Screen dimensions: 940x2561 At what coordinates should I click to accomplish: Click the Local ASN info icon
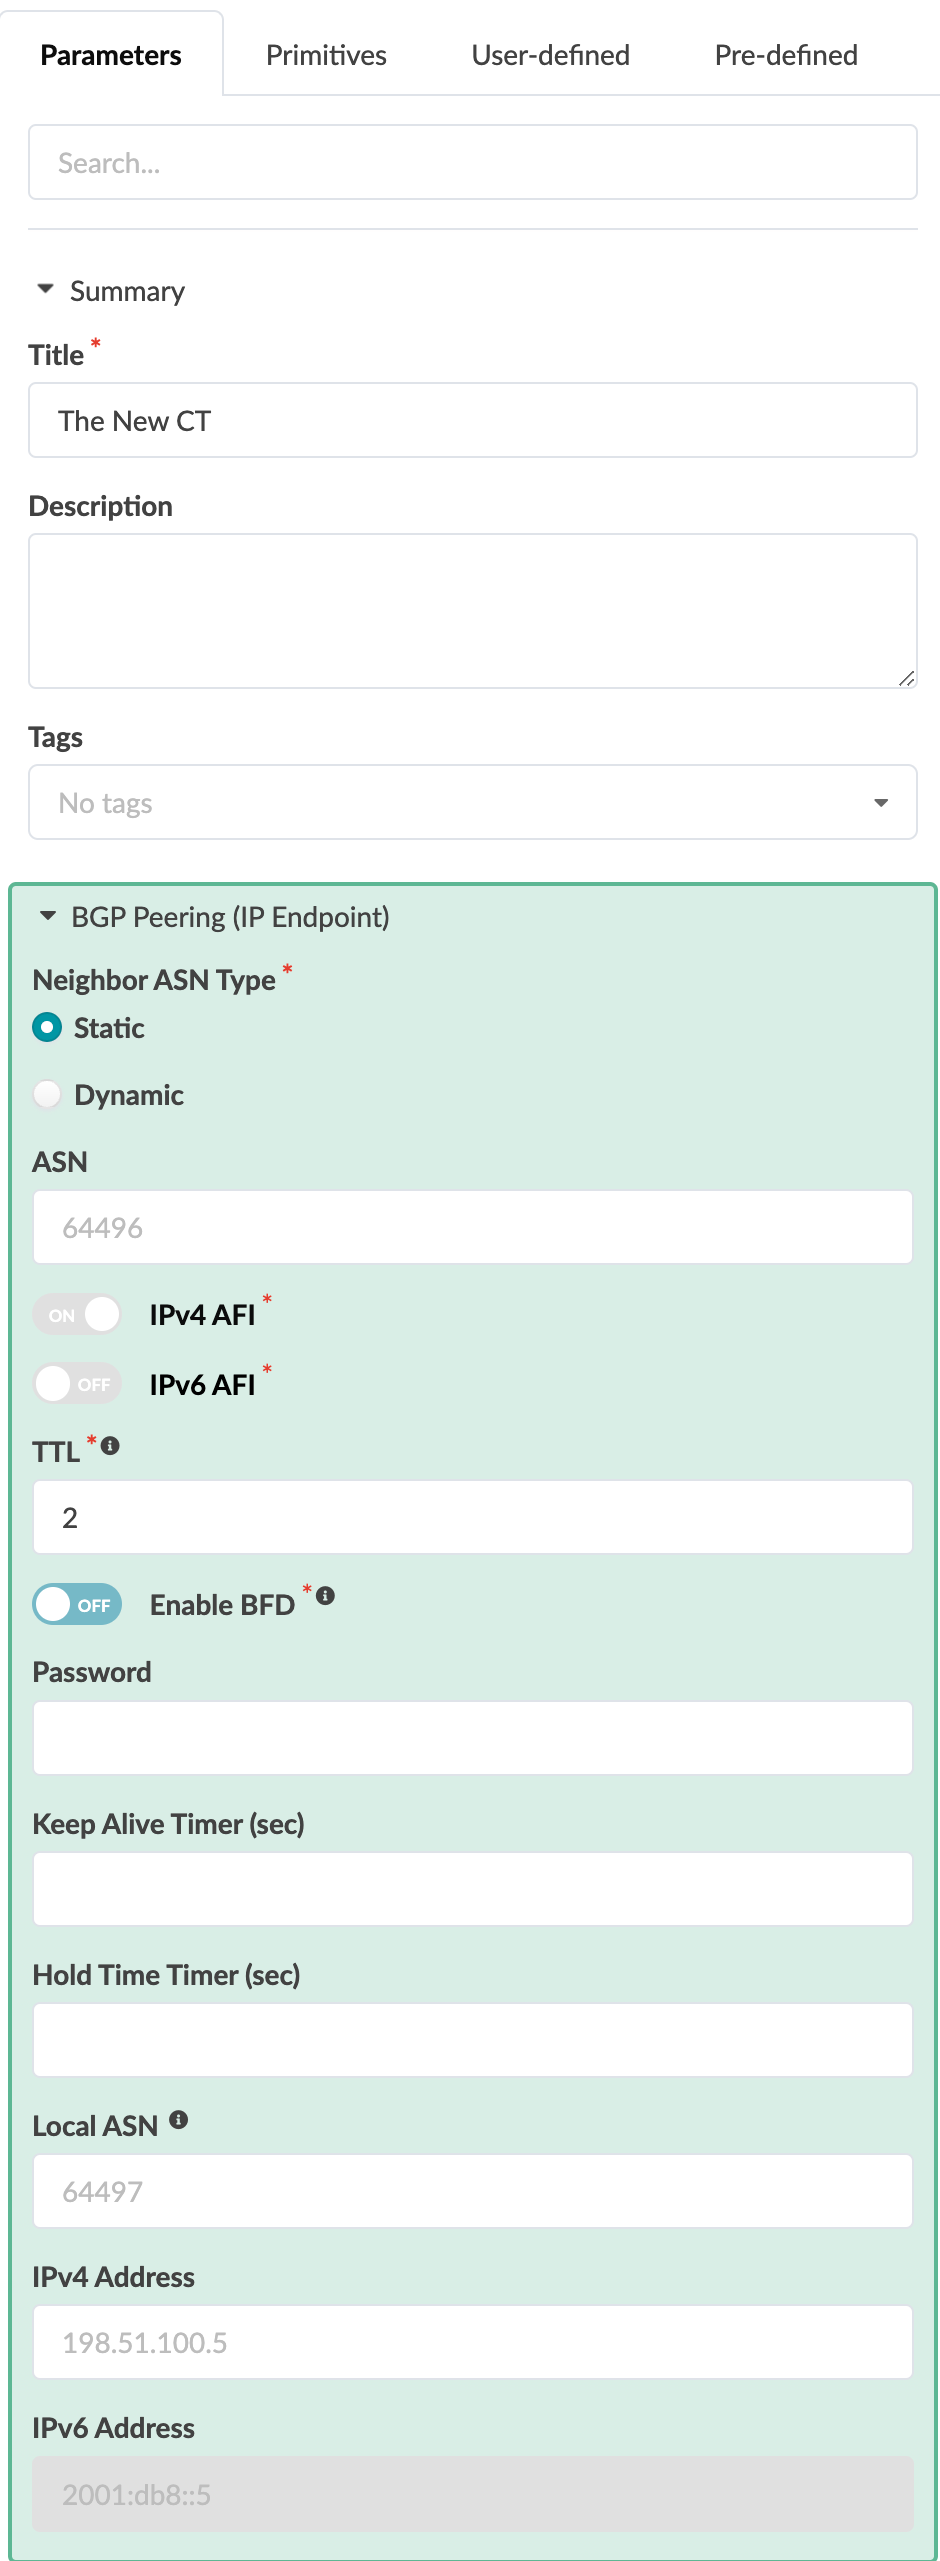(x=178, y=2119)
